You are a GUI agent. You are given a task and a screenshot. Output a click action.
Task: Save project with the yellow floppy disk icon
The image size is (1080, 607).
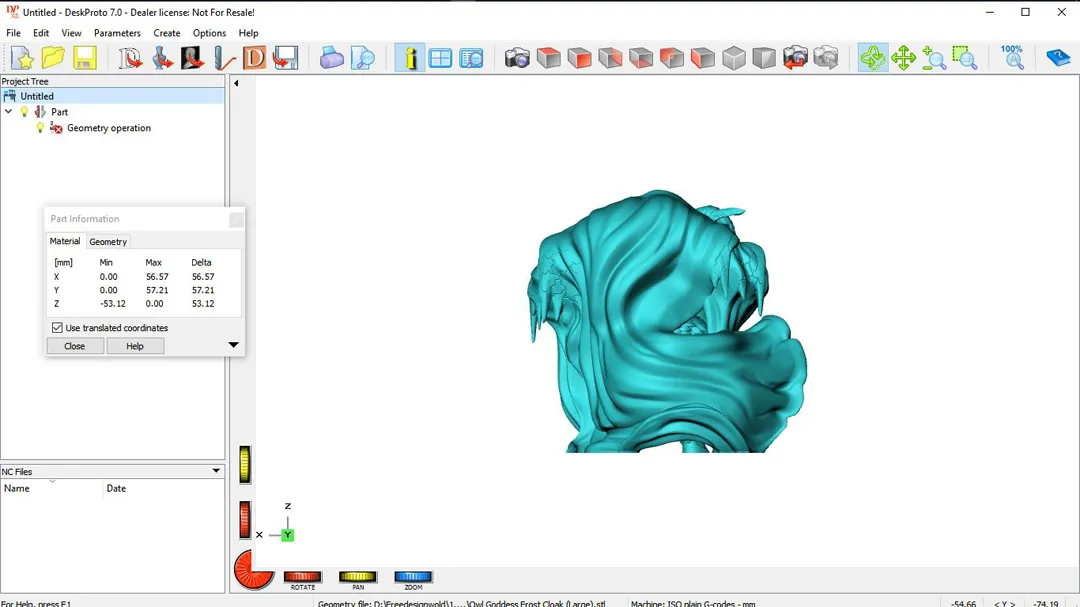(x=85, y=58)
